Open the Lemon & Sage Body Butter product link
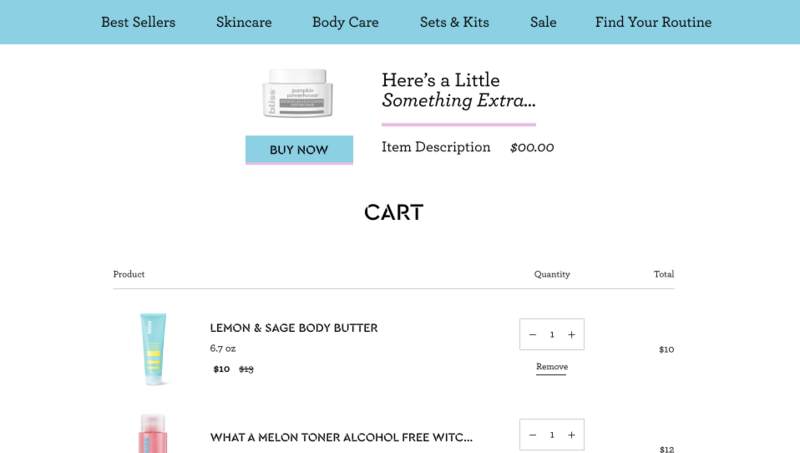The width and height of the screenshot is (800, 453). (x=293, y=328)
